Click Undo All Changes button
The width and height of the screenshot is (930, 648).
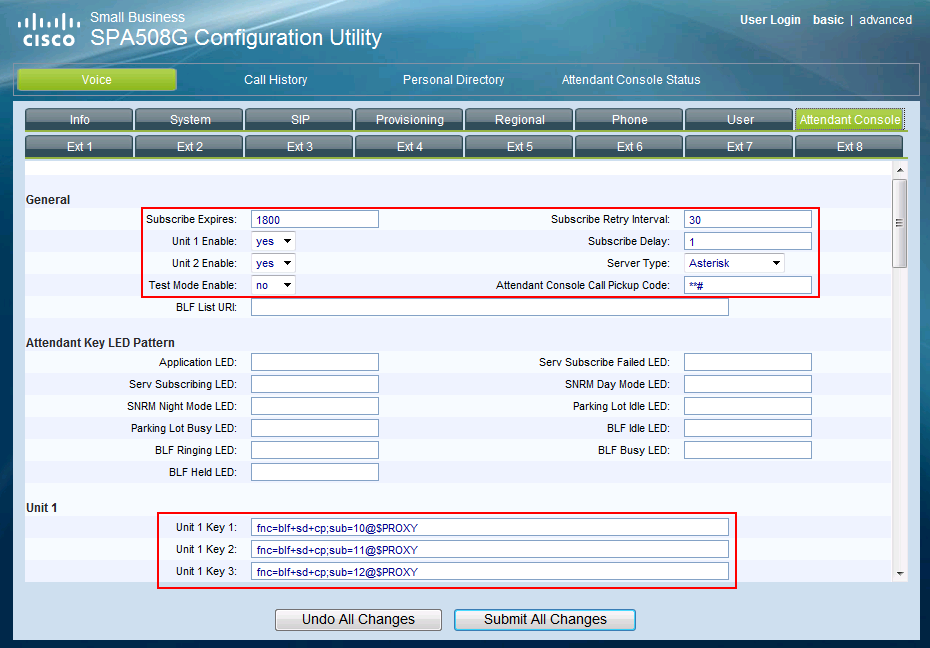tap(358, 620)
